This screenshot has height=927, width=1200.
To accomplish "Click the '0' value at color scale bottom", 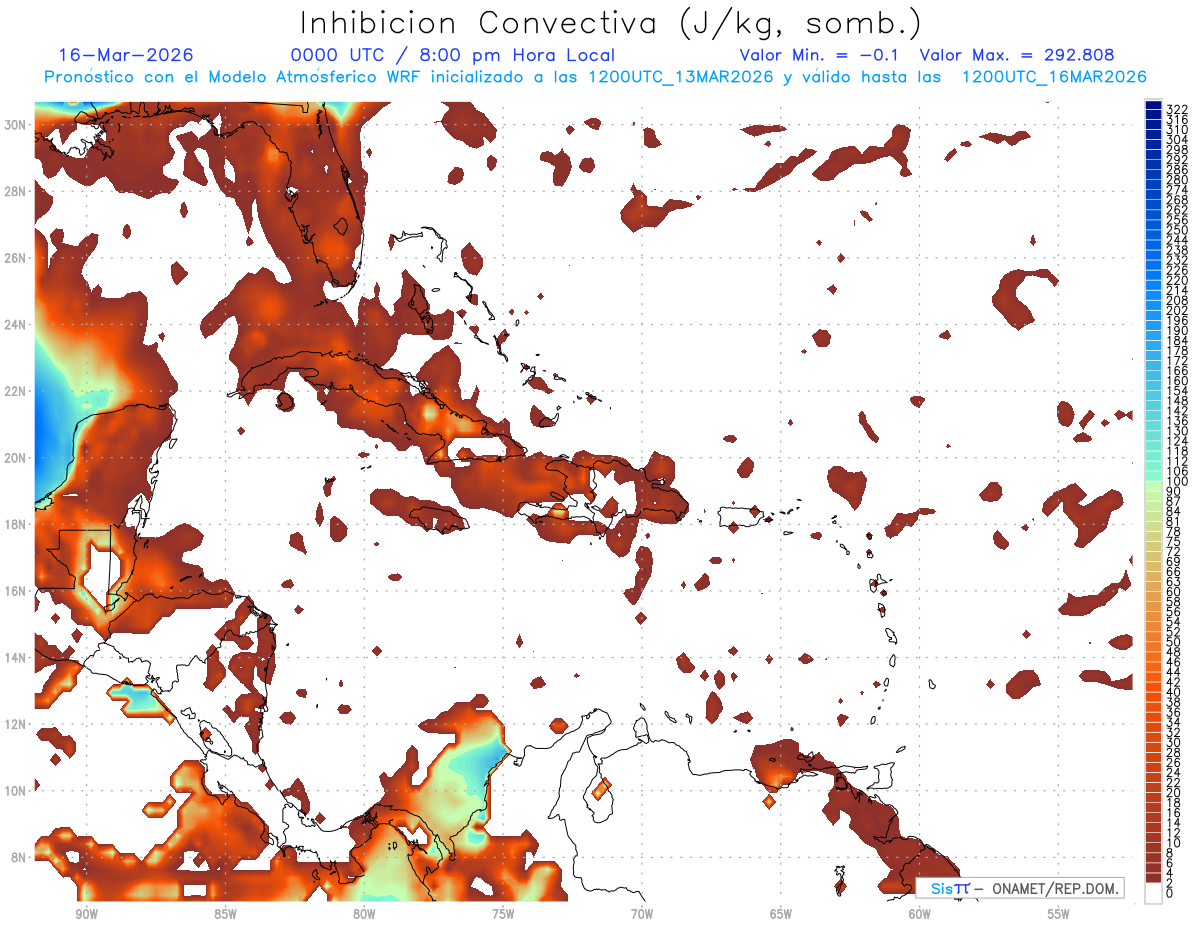I will coord(1170,894).
